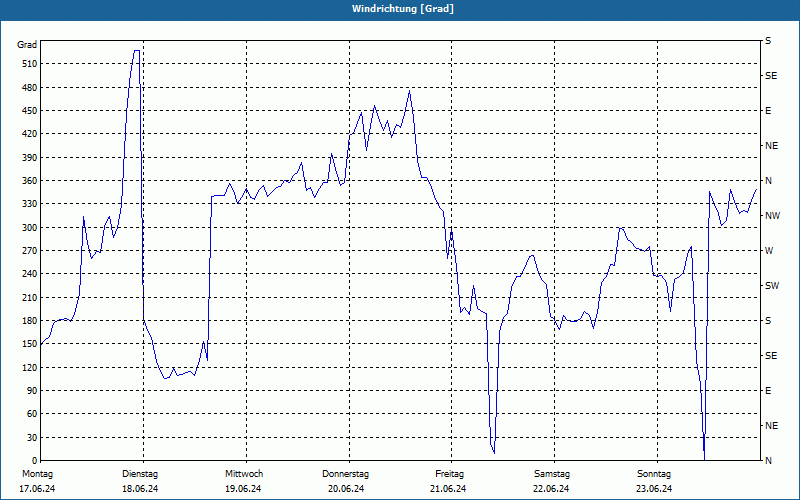
Task: Click the '19.06.24' date label
Action: point(243,489)
